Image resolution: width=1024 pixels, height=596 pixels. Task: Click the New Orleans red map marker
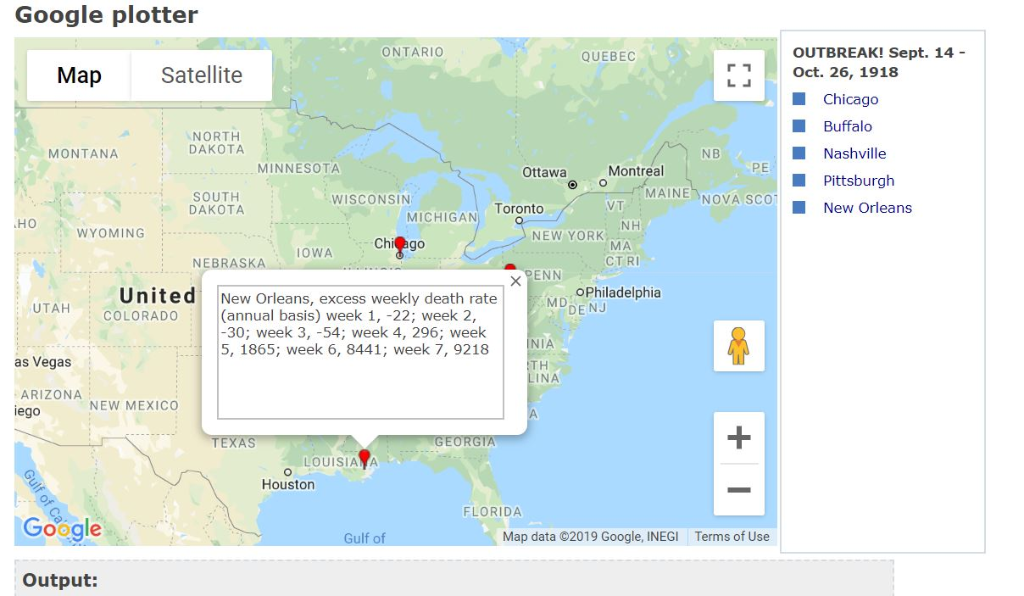coord(364,459)
